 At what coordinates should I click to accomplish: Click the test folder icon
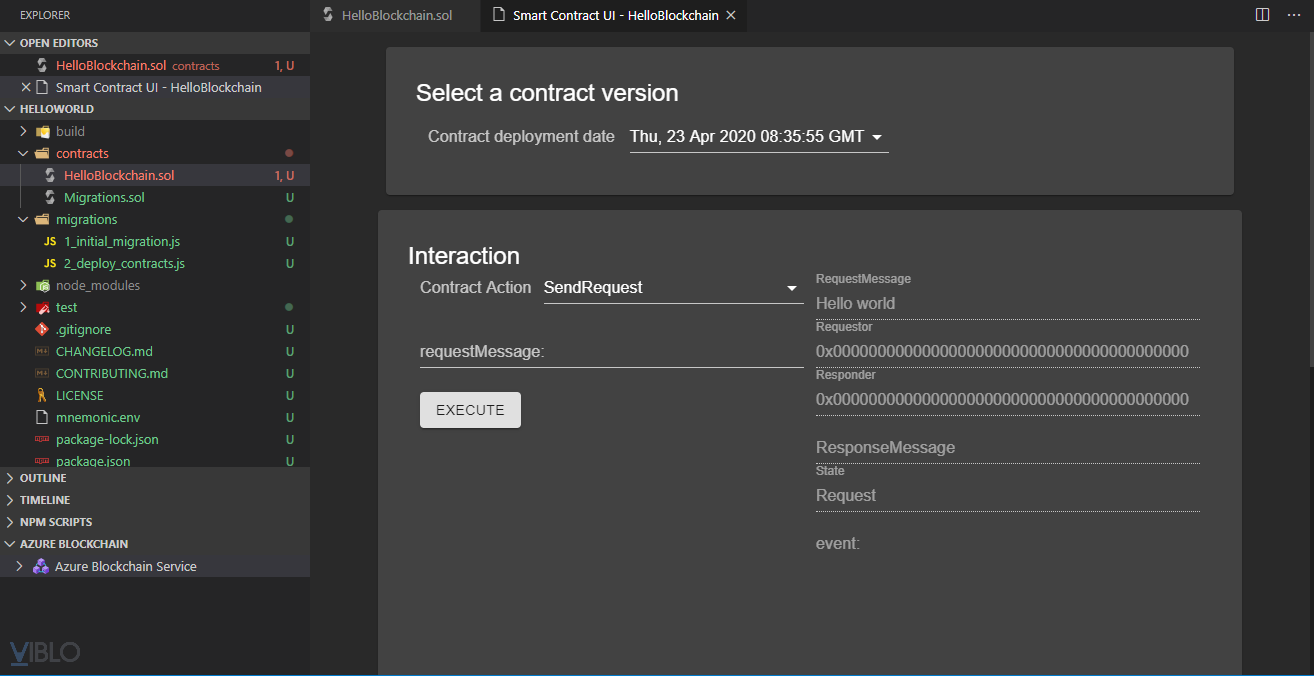(x=42, y=307)
